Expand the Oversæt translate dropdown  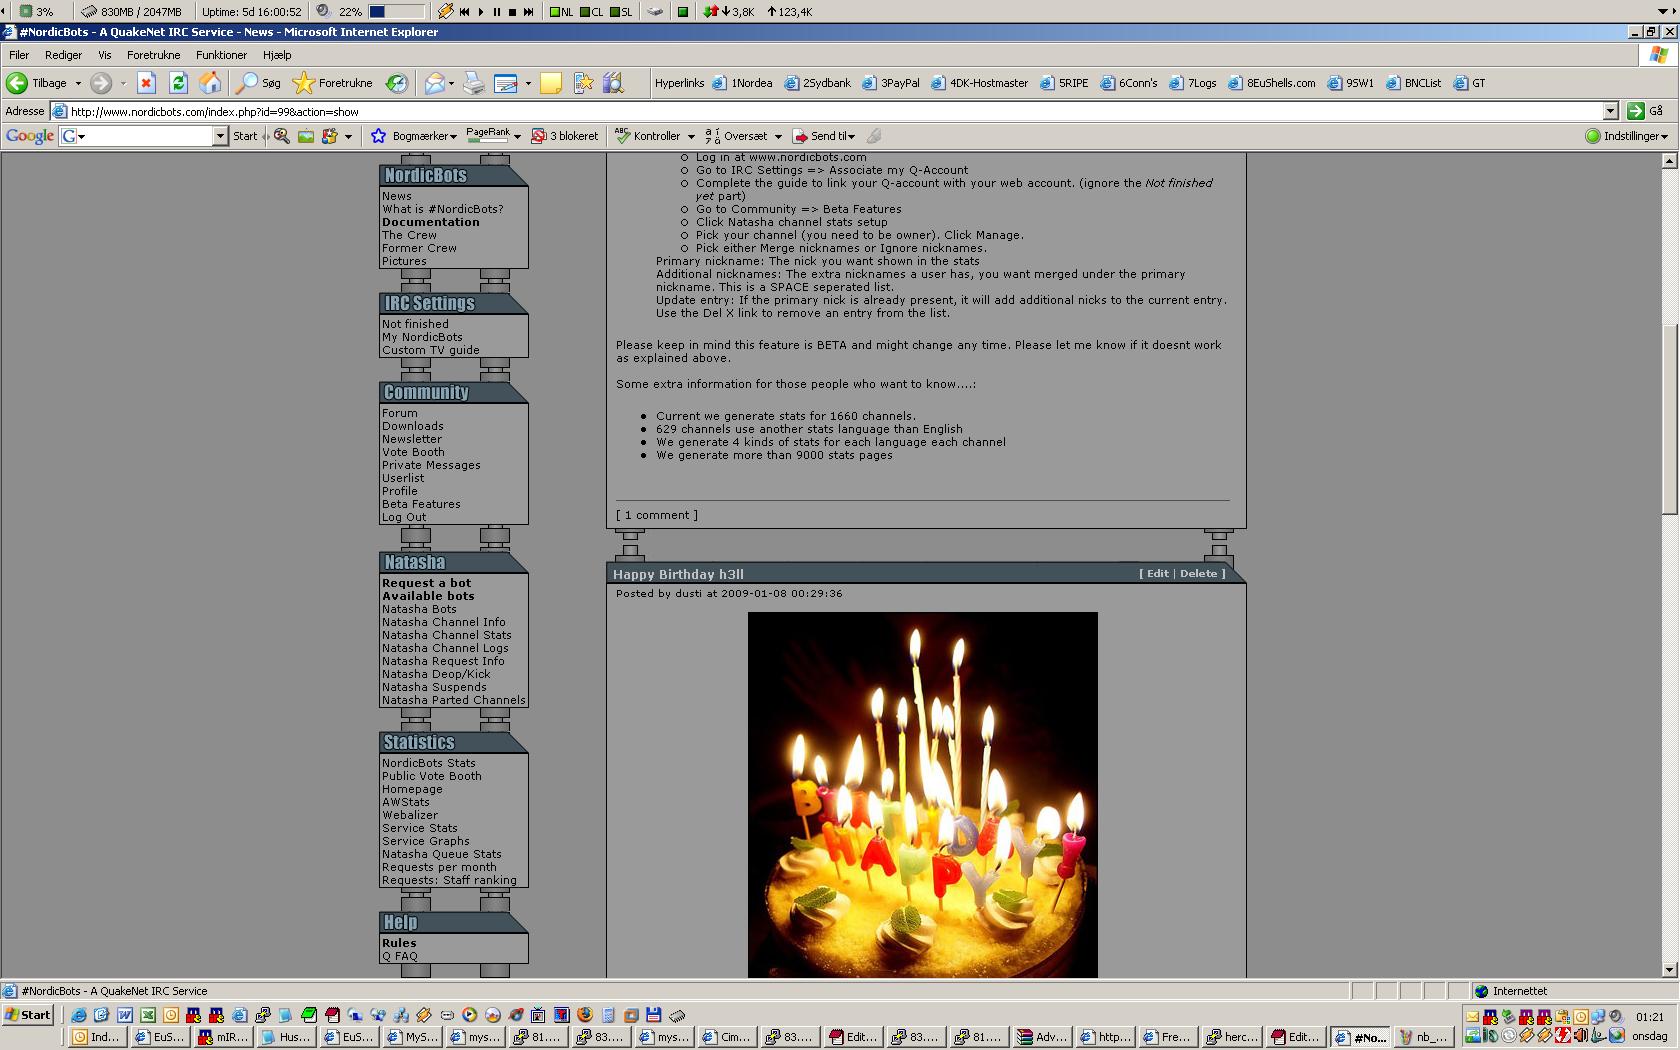click(x=777, y=136)
